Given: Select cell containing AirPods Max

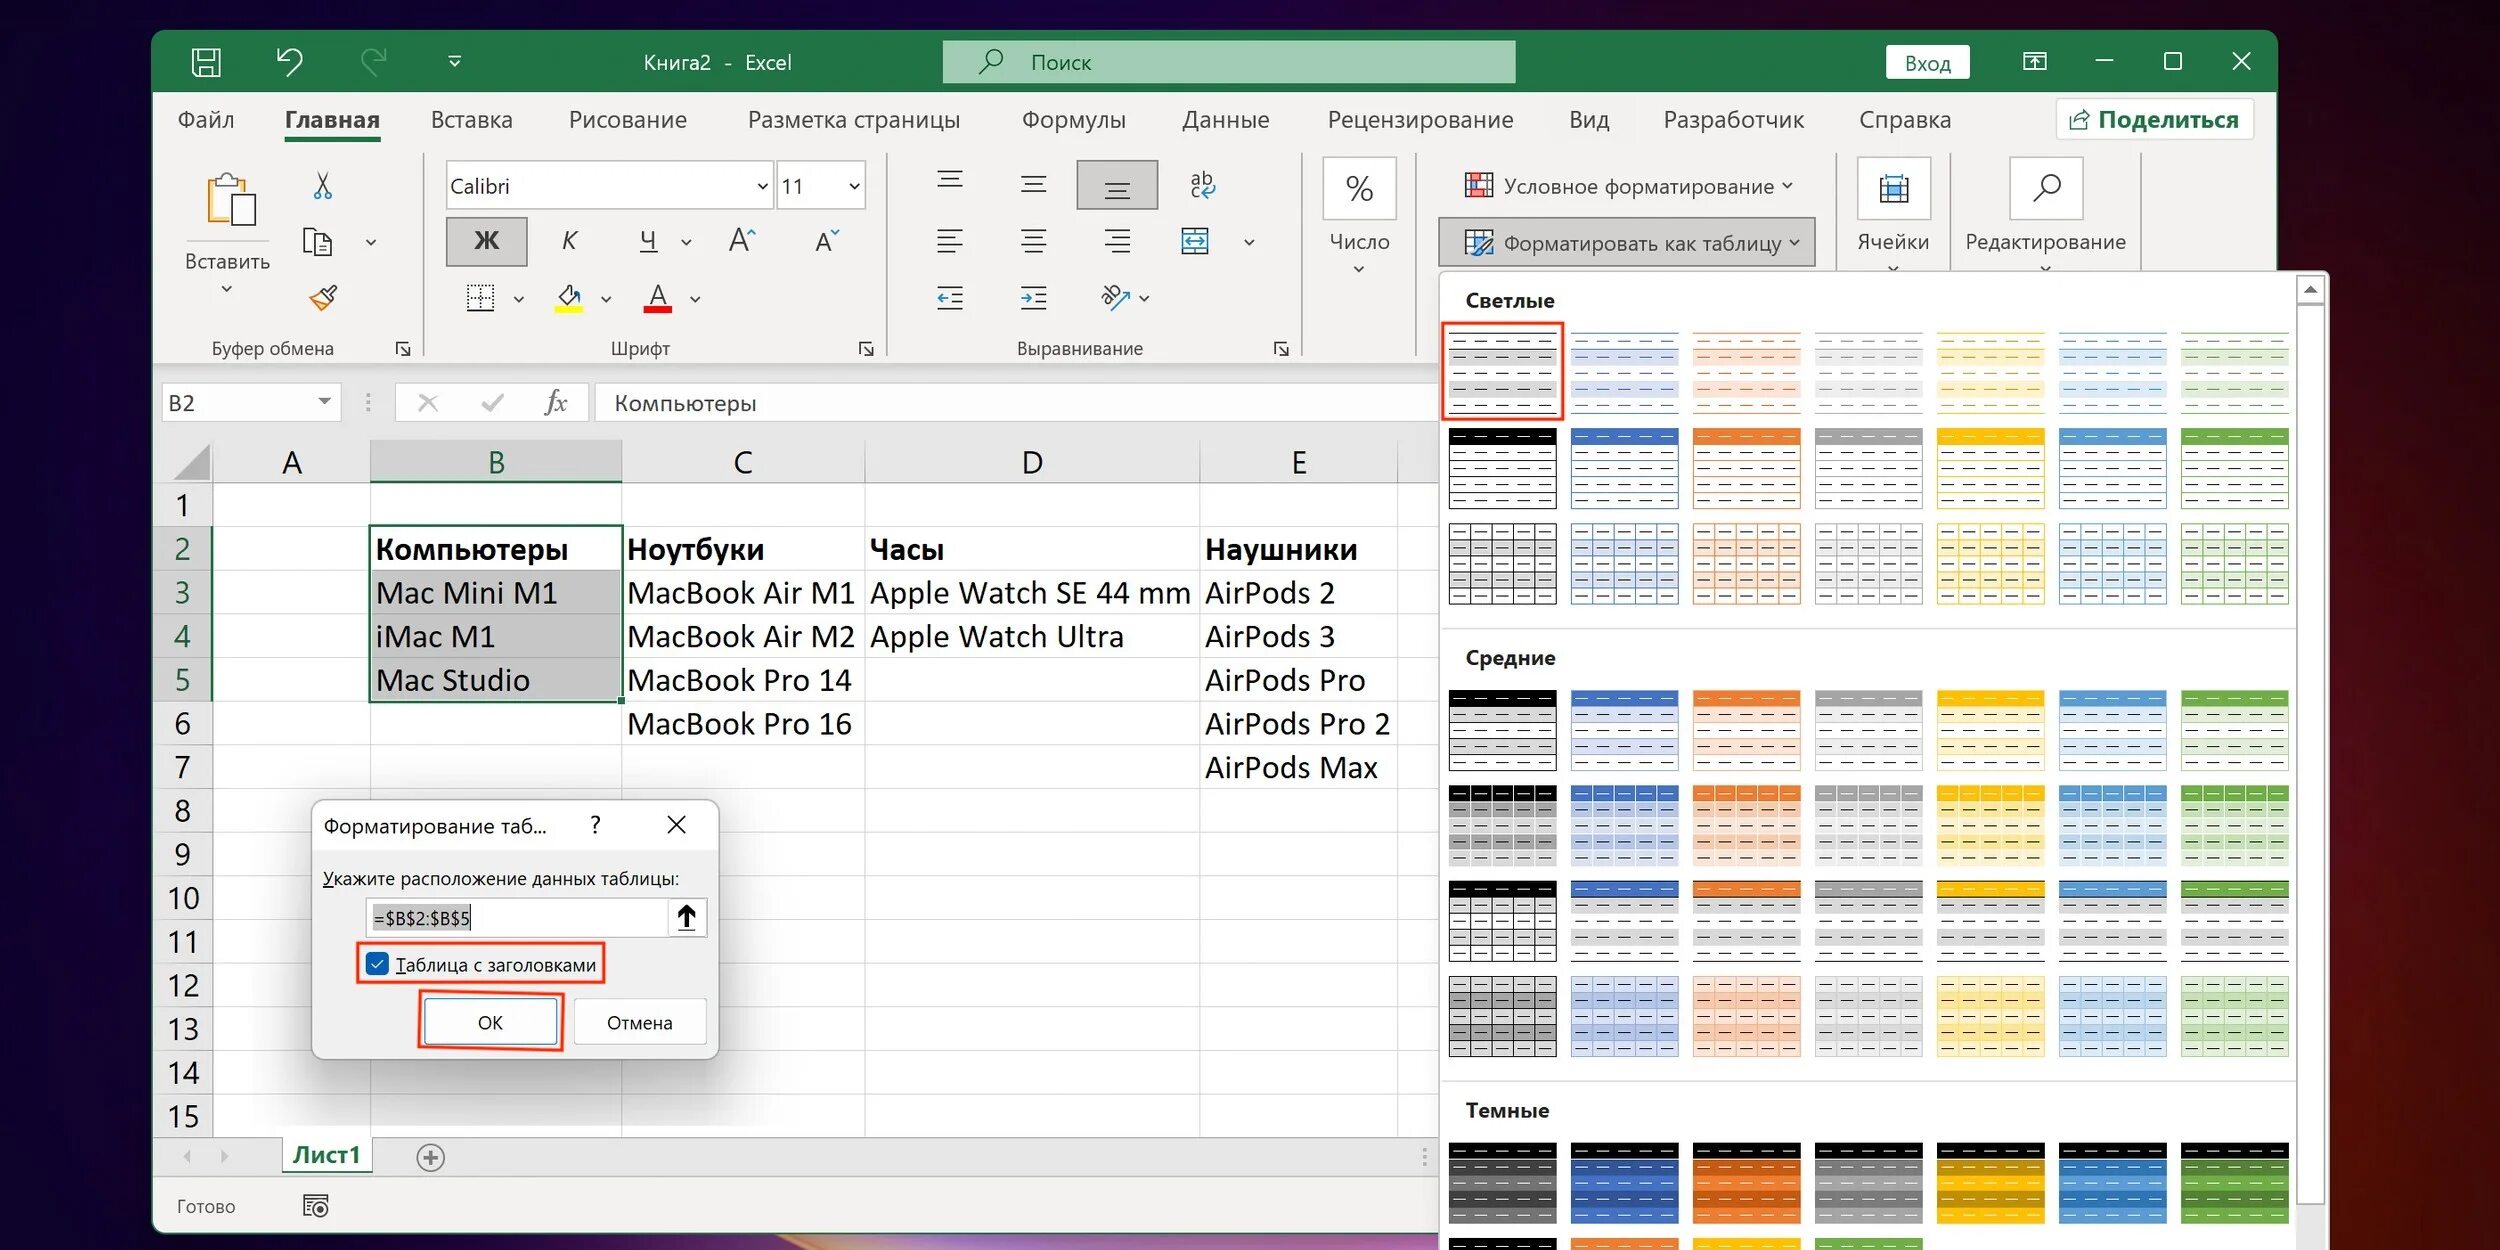Looking at the screenshot, I should (1298, 767).
